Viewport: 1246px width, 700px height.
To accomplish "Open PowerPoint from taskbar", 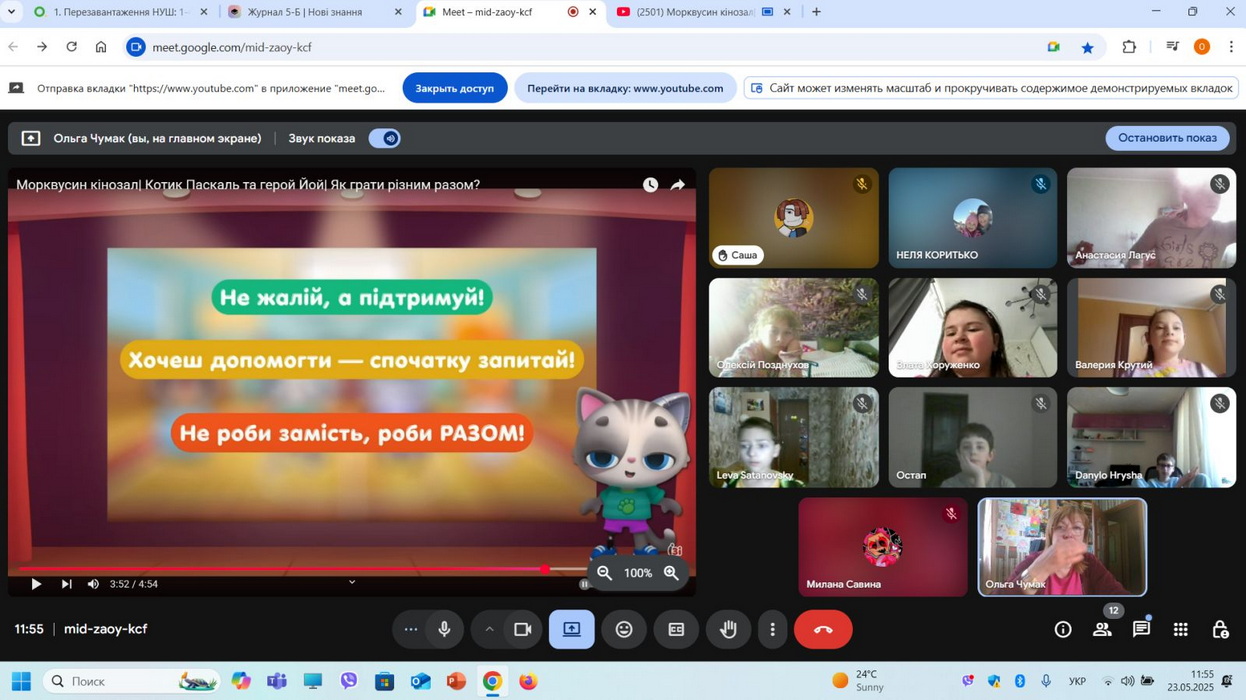I will point(456,681).
